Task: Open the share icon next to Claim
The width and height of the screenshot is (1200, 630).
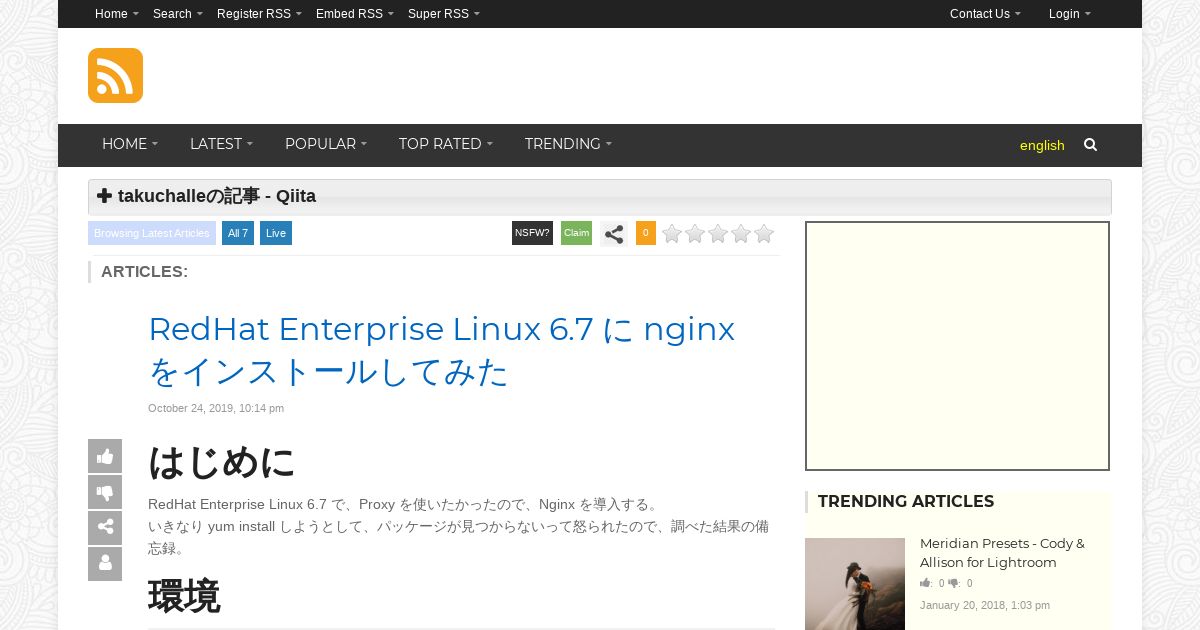Action: point(614,234)
